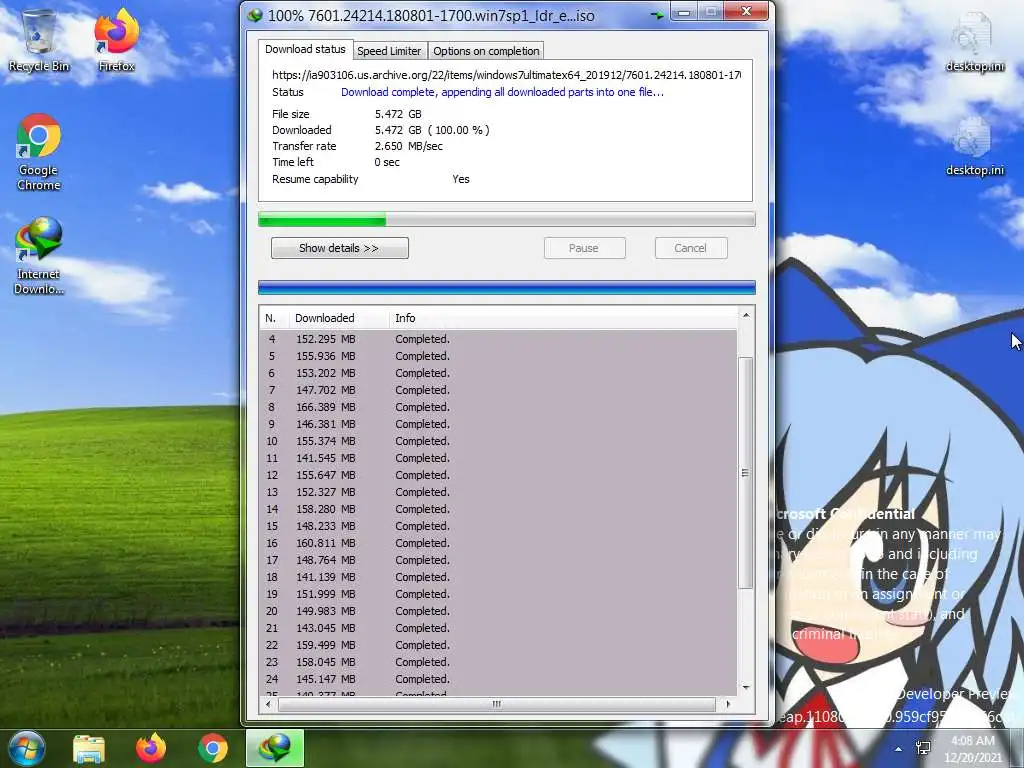Select row 10 with 155.374 MB

tap(498, 441)
